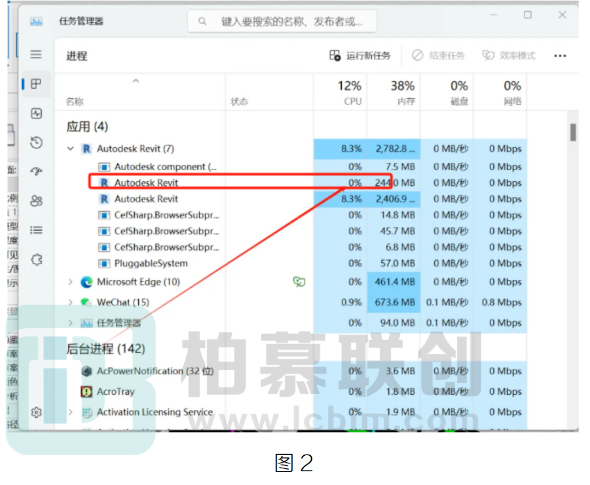The image size is (590, 485).
Task: Expand the WeChat (15) group
Action: [70, 302]
